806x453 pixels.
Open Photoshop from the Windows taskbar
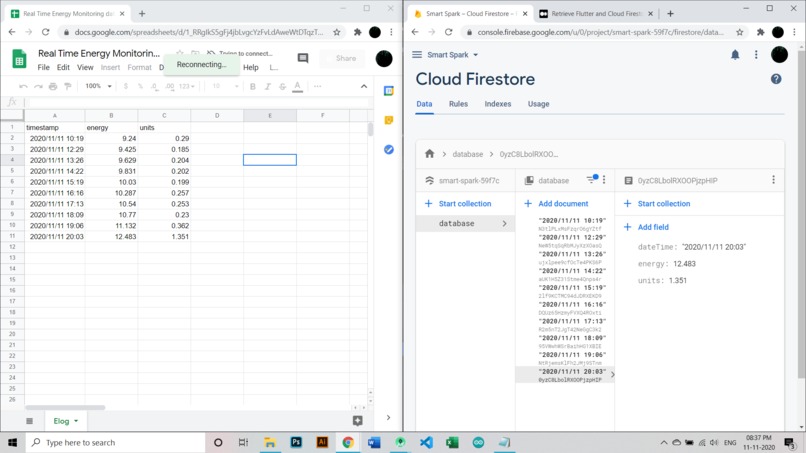coord(296,442)
